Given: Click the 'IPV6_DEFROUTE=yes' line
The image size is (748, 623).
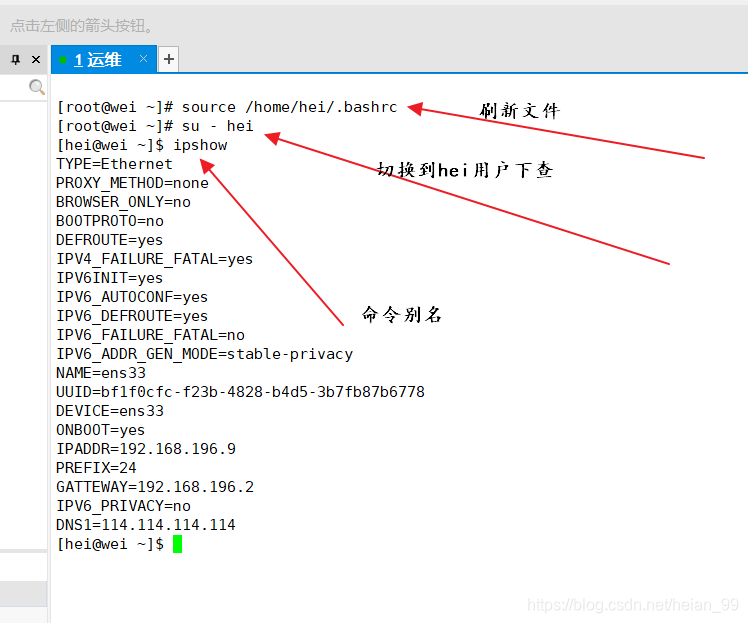Looking at the screenshot, I should (x=132, y=316).
